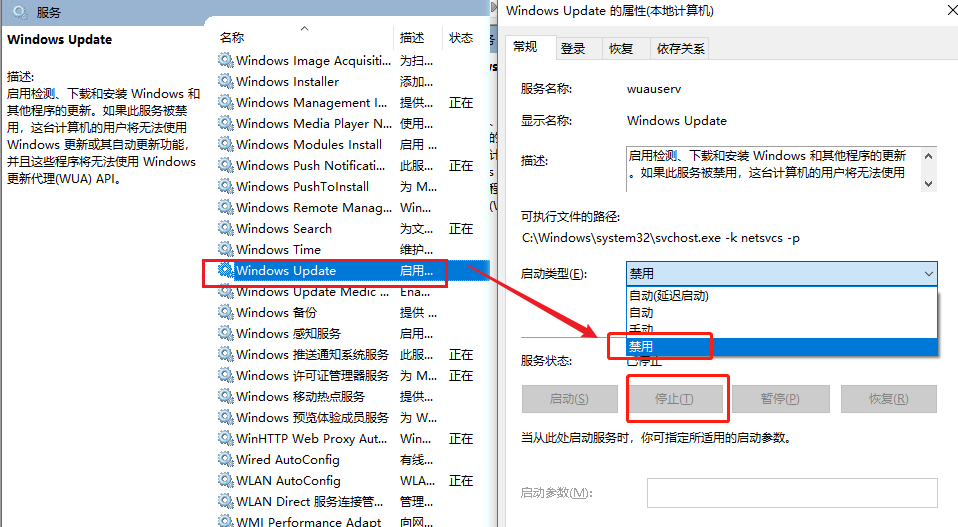The image size is (958, 527).
Task: Click gear icon beside Windows Time
Action: click(226, 249)
